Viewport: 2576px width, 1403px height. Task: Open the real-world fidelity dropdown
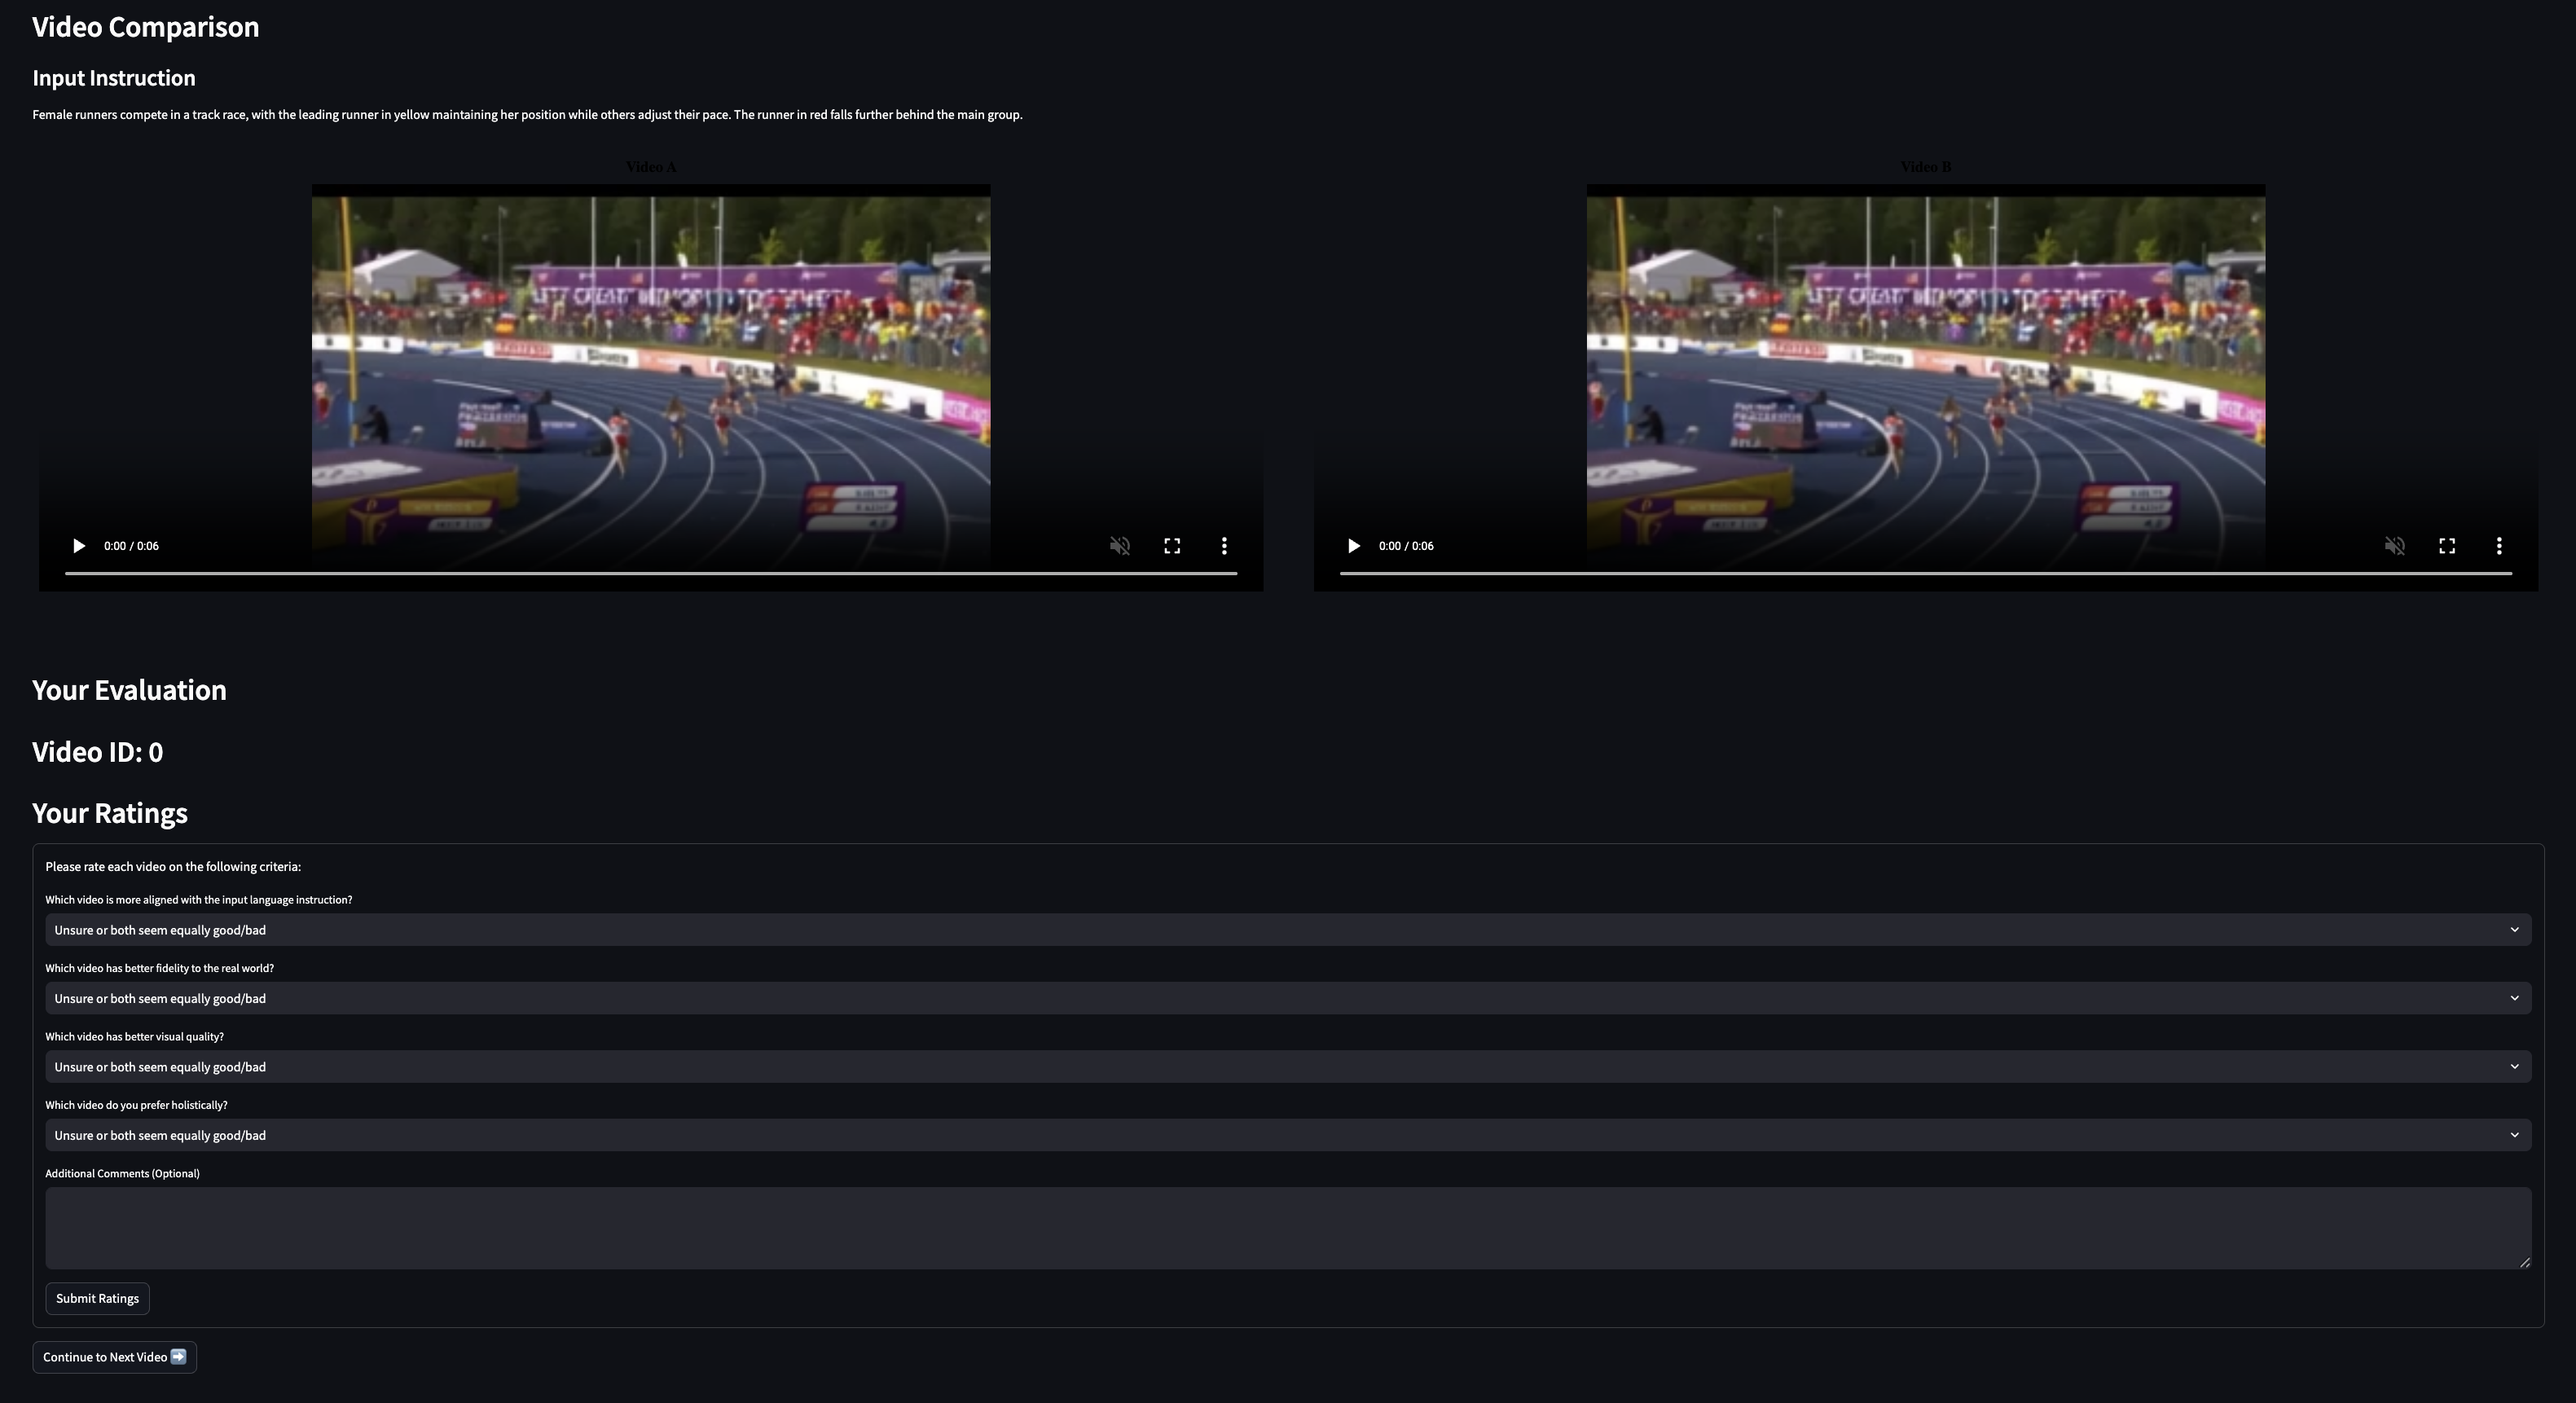tap(1287, 998)
